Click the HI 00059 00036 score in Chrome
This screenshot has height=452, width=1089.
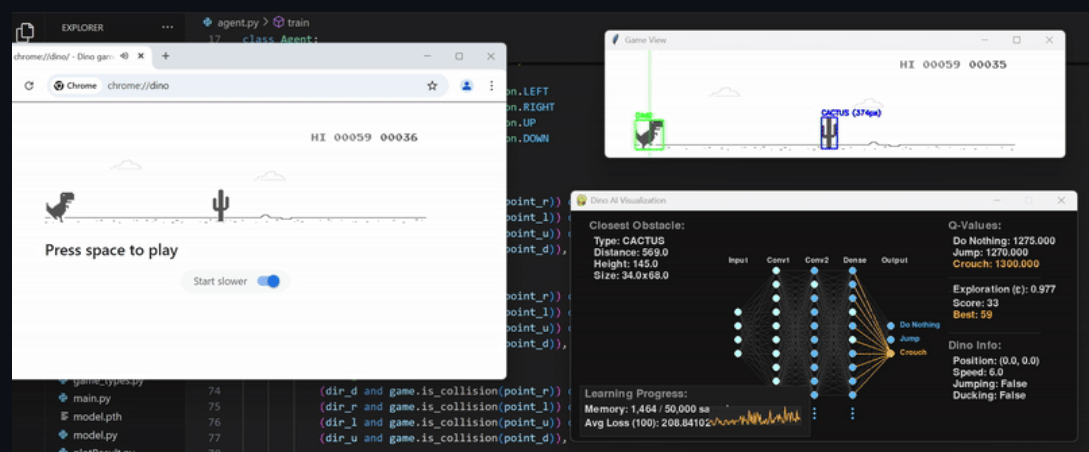coord(364,137)
